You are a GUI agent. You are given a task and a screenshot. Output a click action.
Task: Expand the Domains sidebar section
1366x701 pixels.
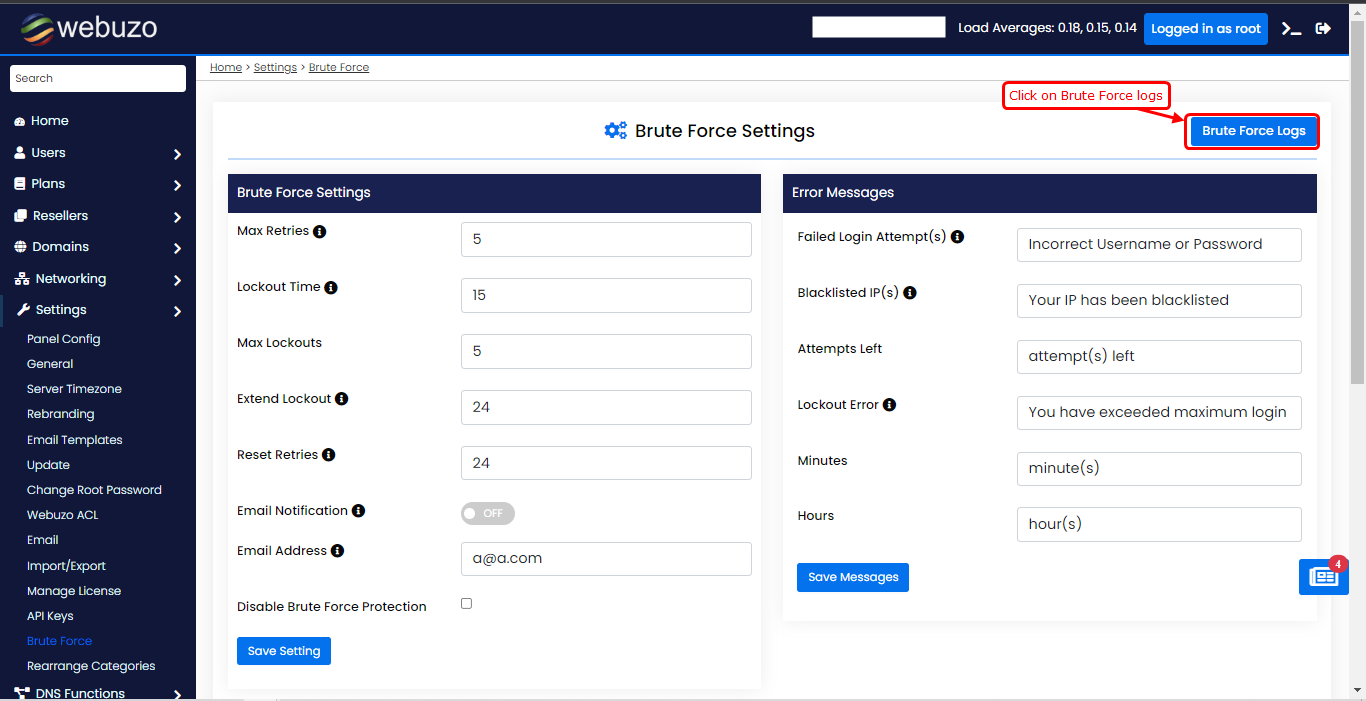[x=97, y=247]
